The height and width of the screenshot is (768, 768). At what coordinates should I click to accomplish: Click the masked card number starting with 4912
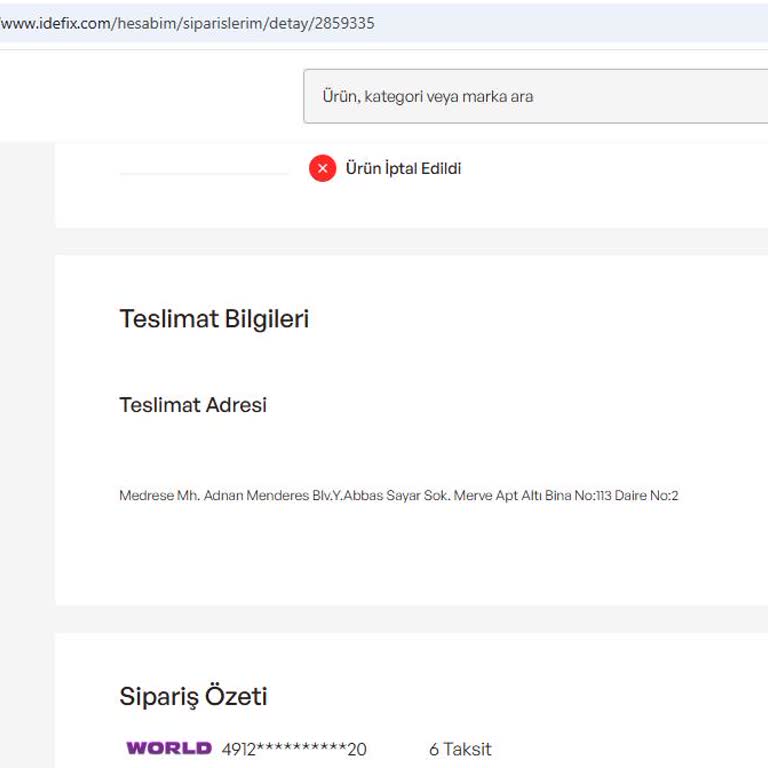point(294,749)
